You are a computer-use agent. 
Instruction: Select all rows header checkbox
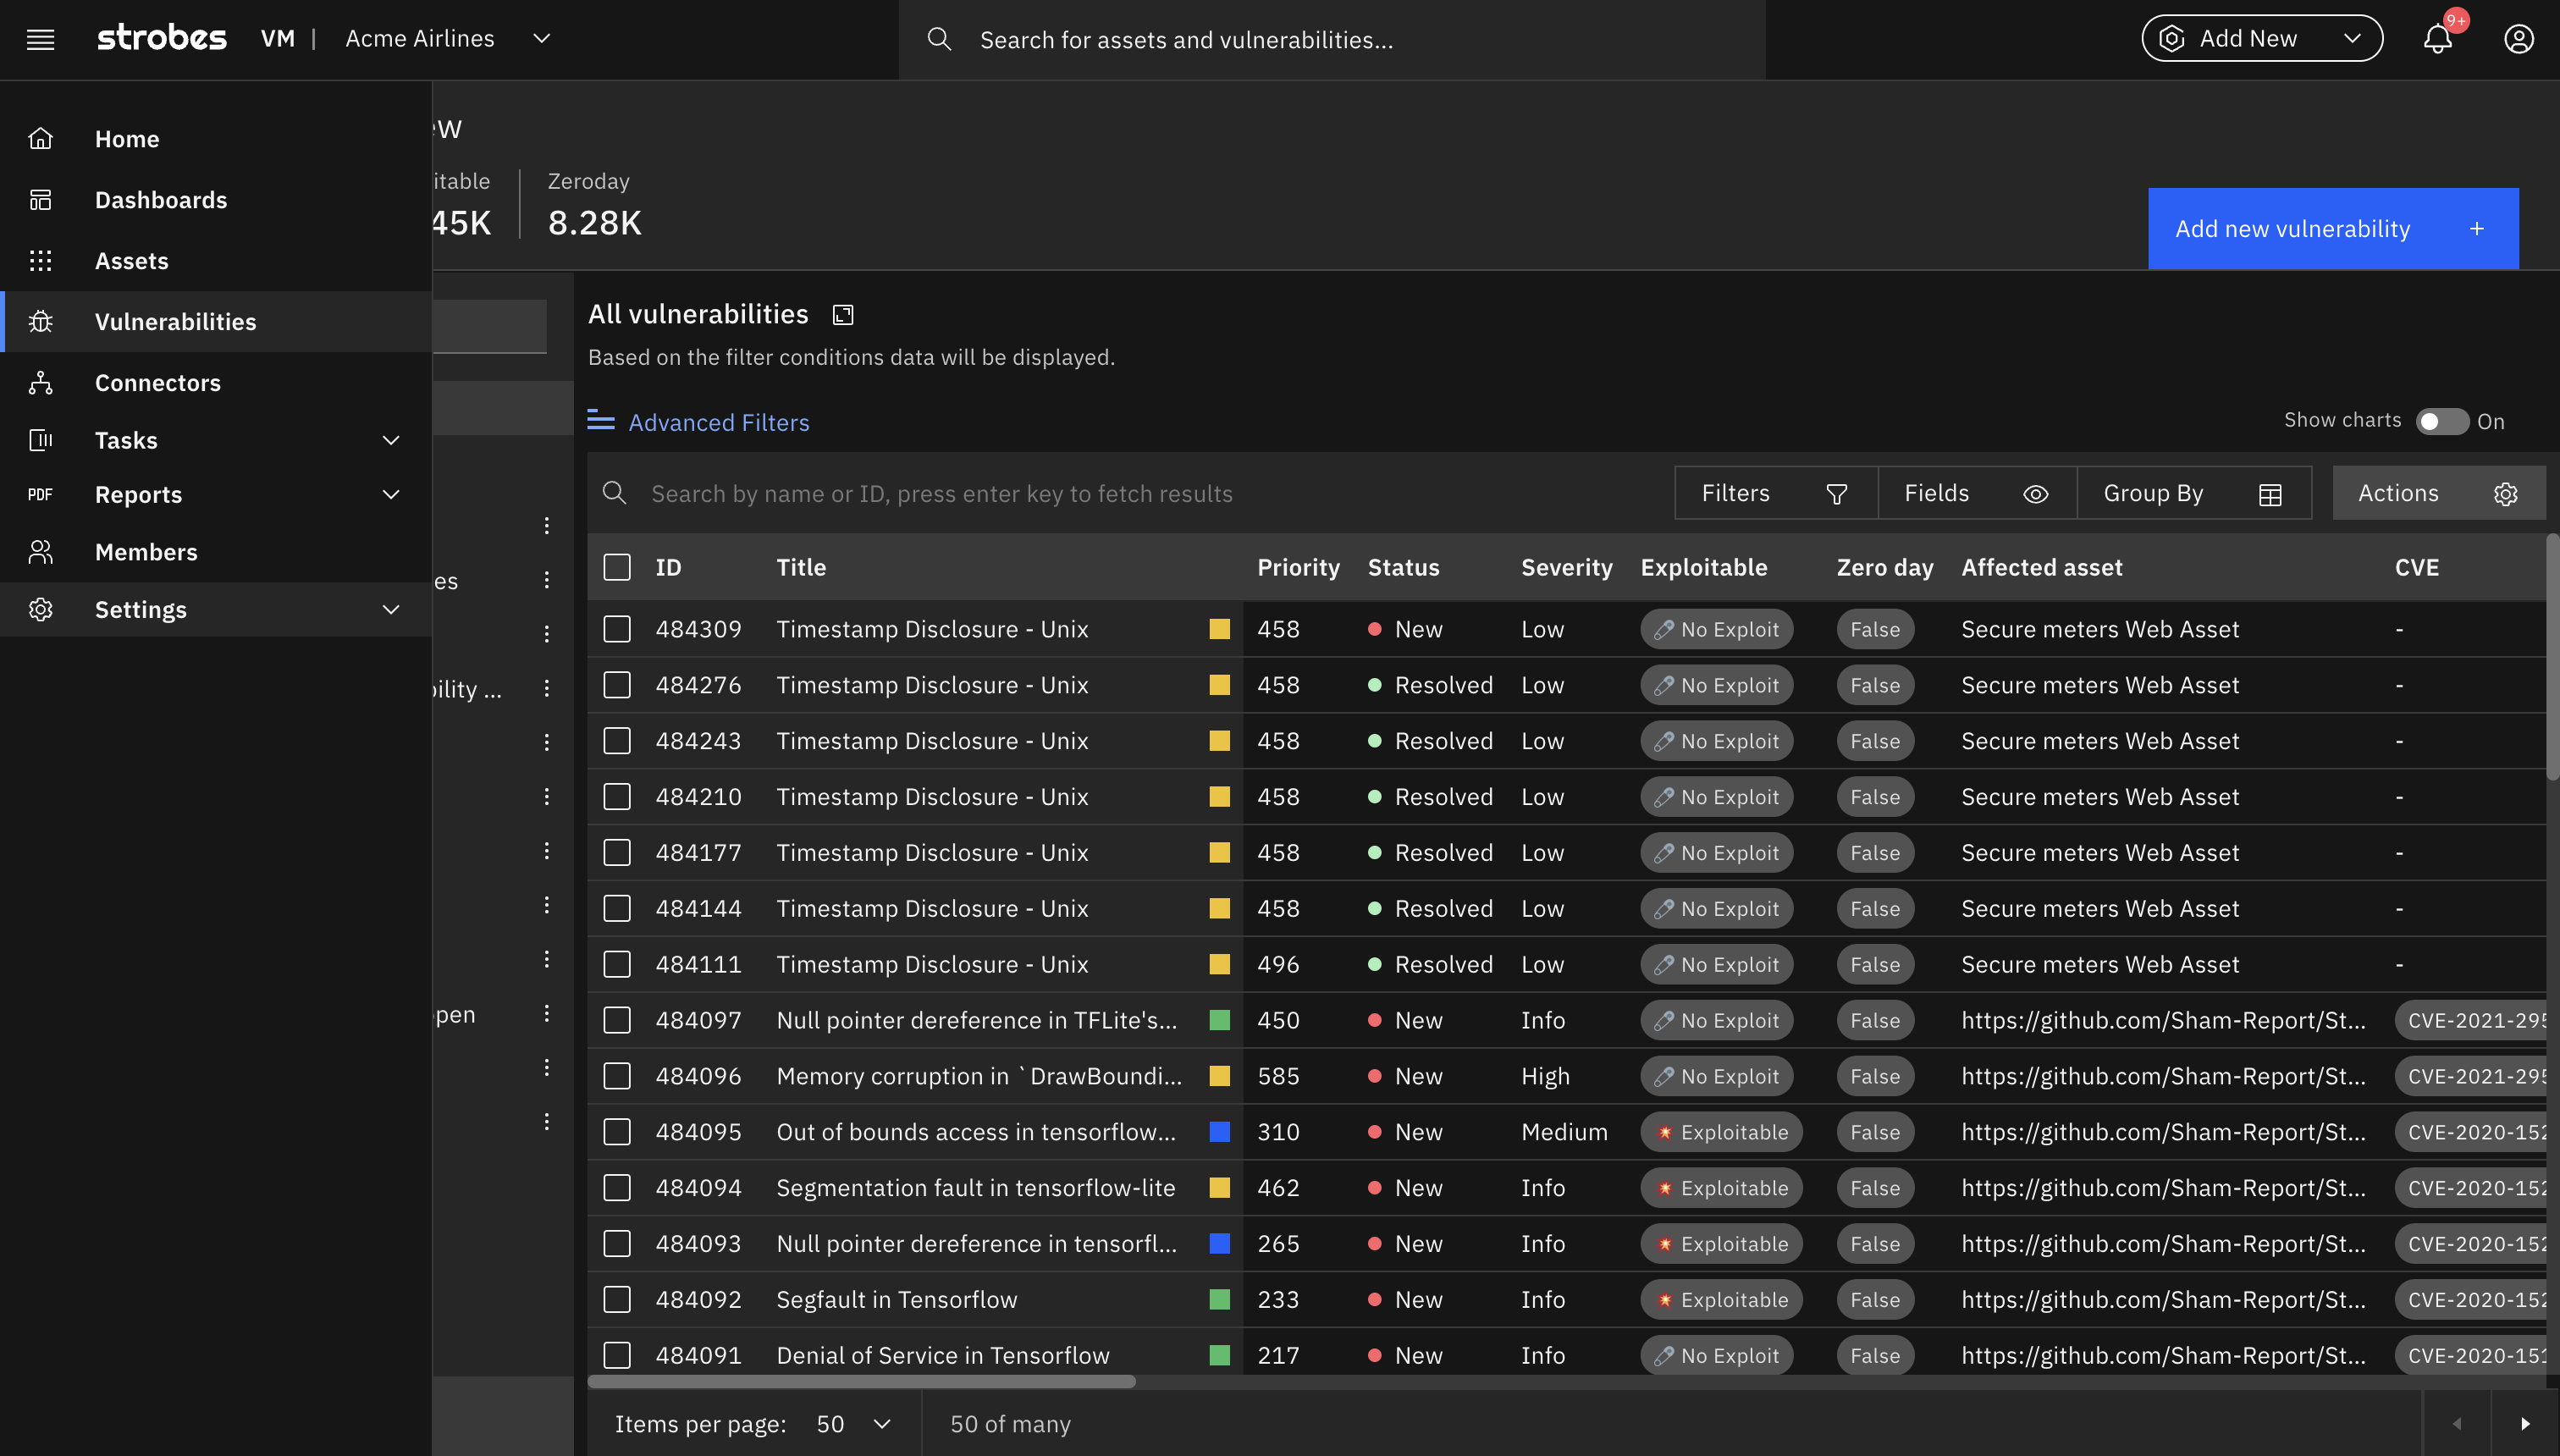click(x=617, y=567)
